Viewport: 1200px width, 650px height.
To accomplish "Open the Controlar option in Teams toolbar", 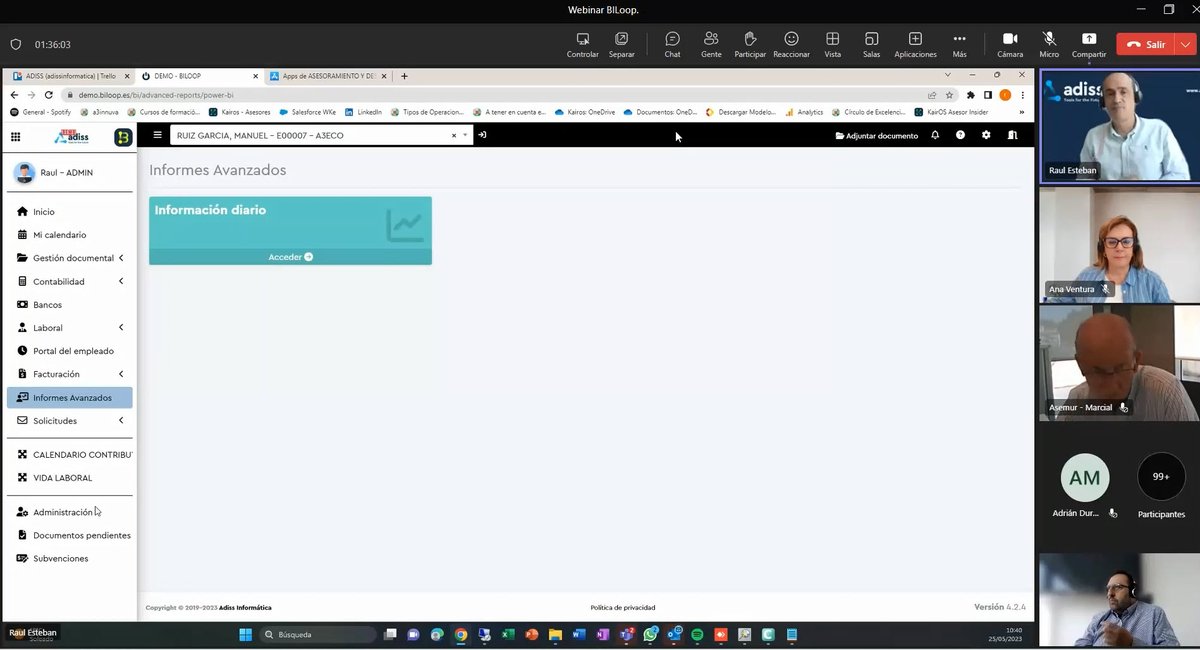I will [x=582, y=45].
